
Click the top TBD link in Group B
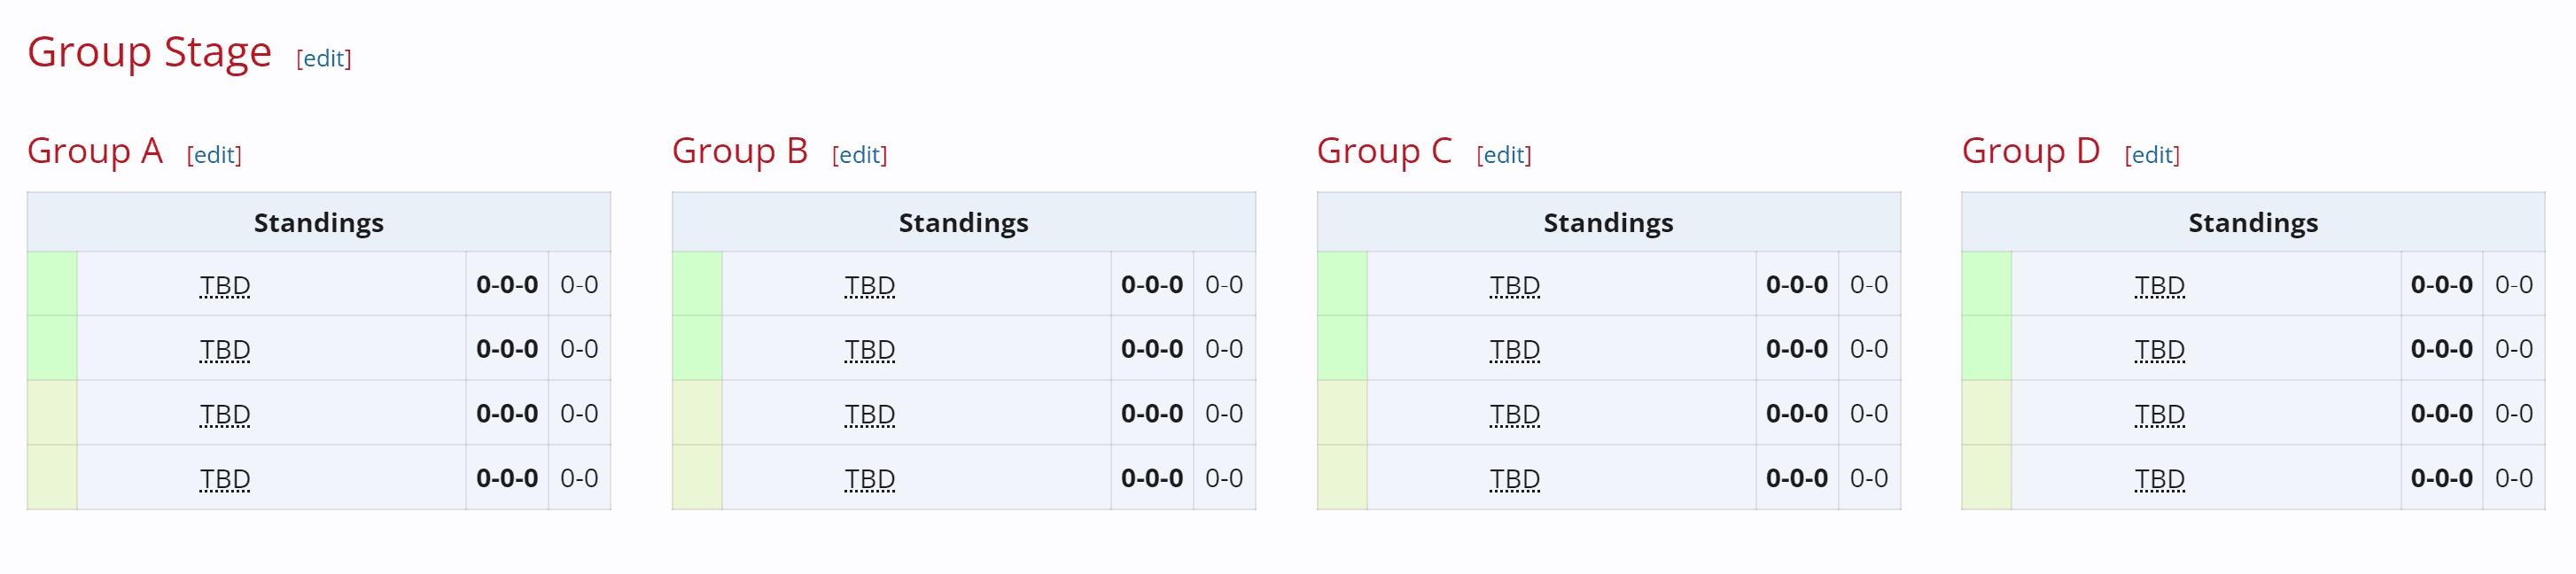871,285
